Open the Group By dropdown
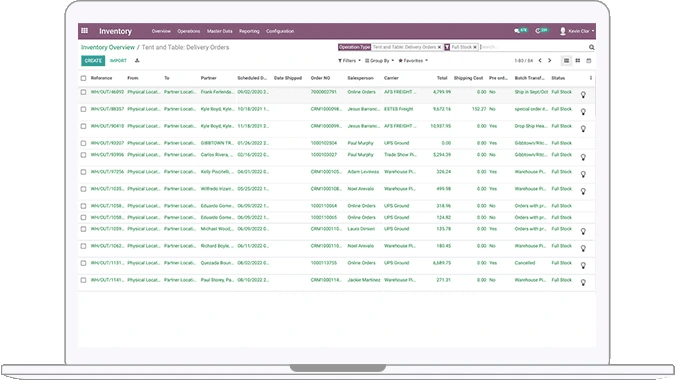The image size is (675, 380). point(379,61)
